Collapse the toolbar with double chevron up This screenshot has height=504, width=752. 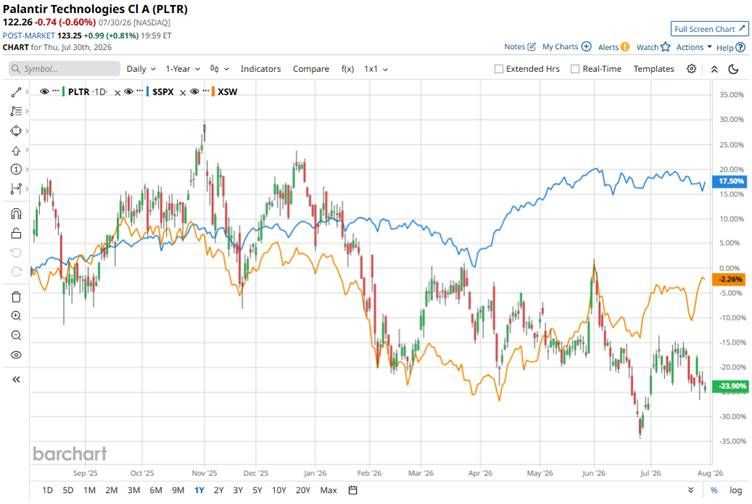pyautogui.click(x=714, y=69)
